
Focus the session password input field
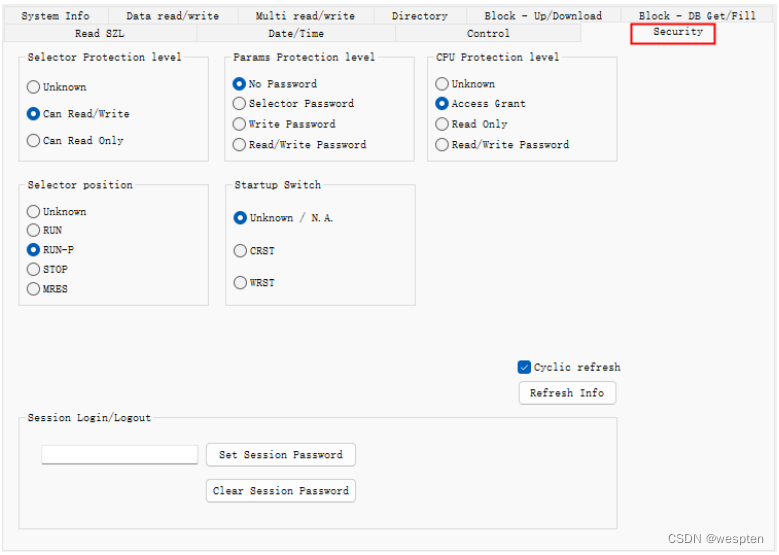click(x=120, y=455)
